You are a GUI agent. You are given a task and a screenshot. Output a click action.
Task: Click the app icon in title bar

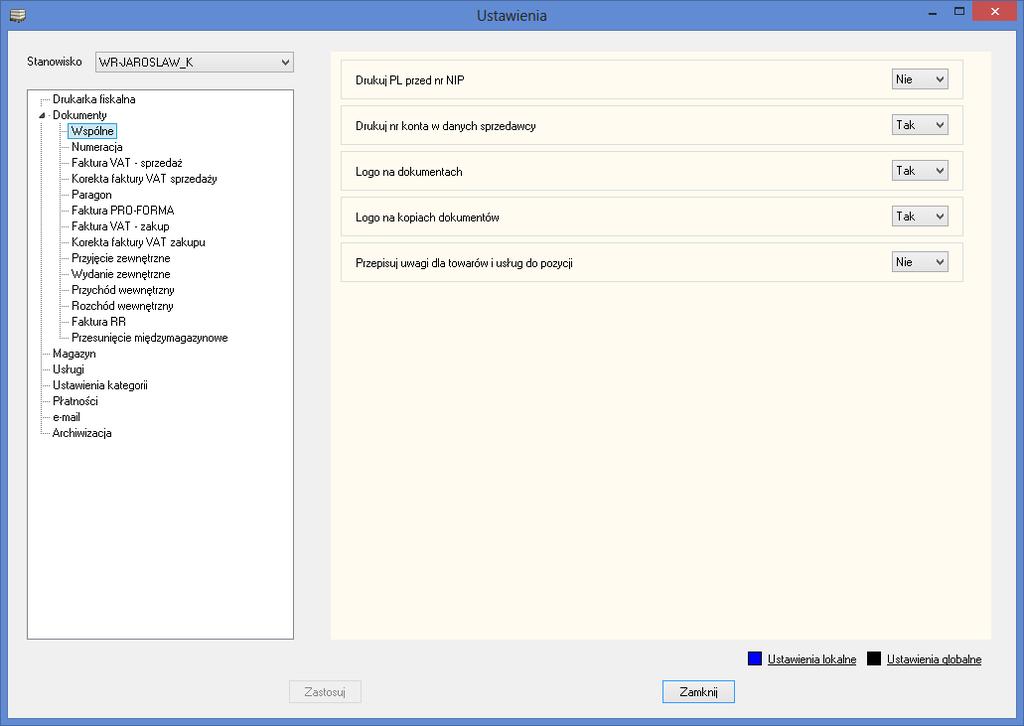click(18, 14)
